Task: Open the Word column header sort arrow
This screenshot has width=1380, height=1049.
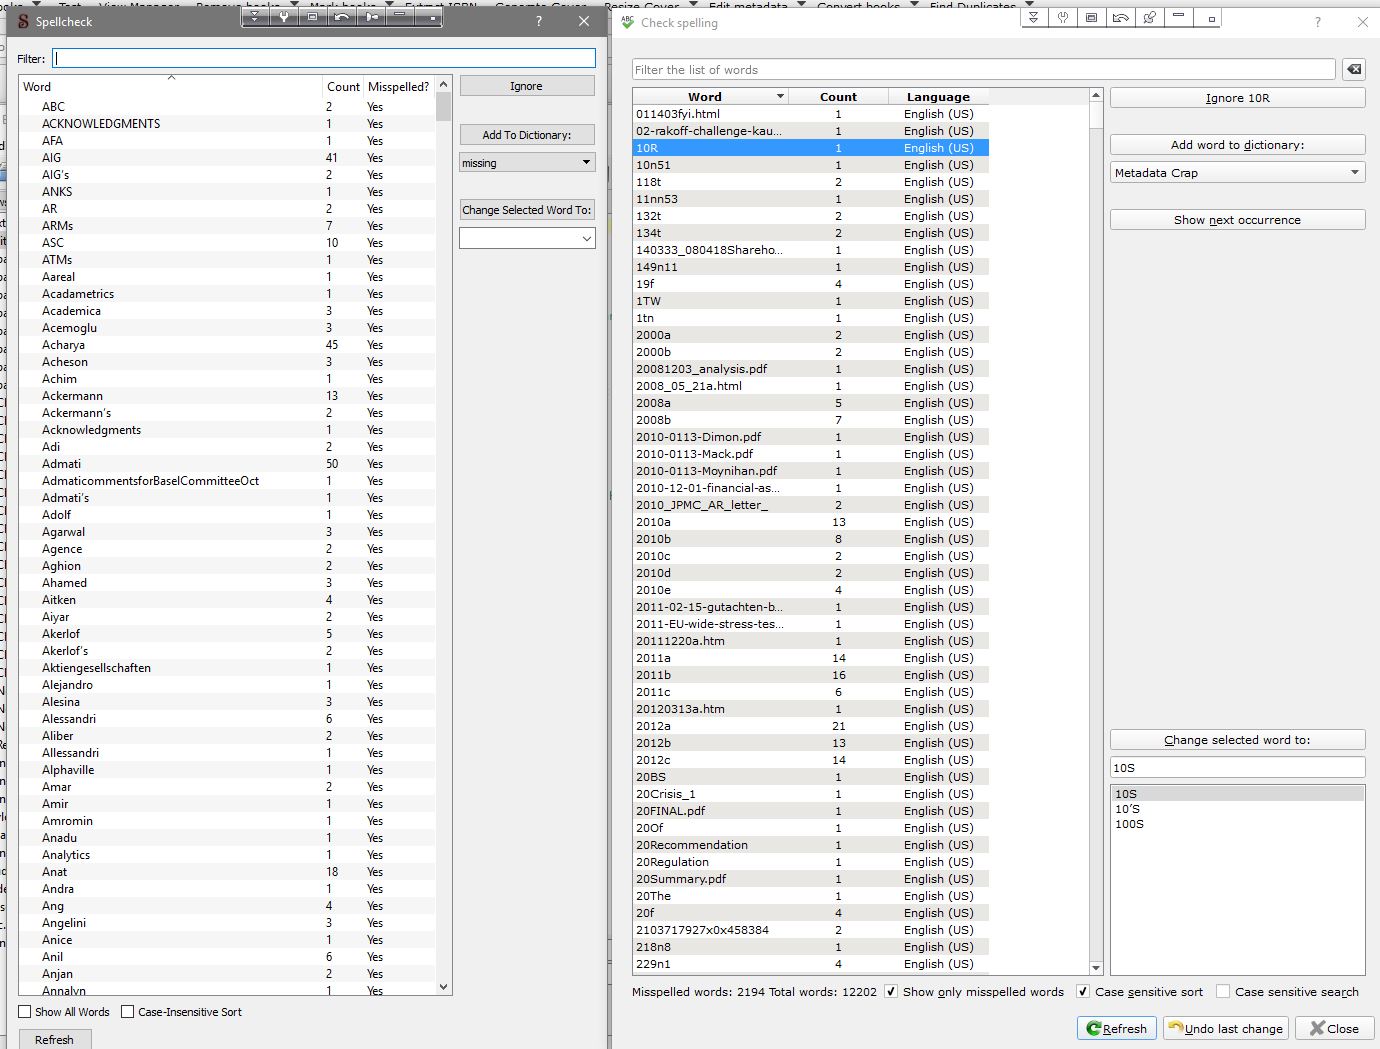Action: (780, 97)
